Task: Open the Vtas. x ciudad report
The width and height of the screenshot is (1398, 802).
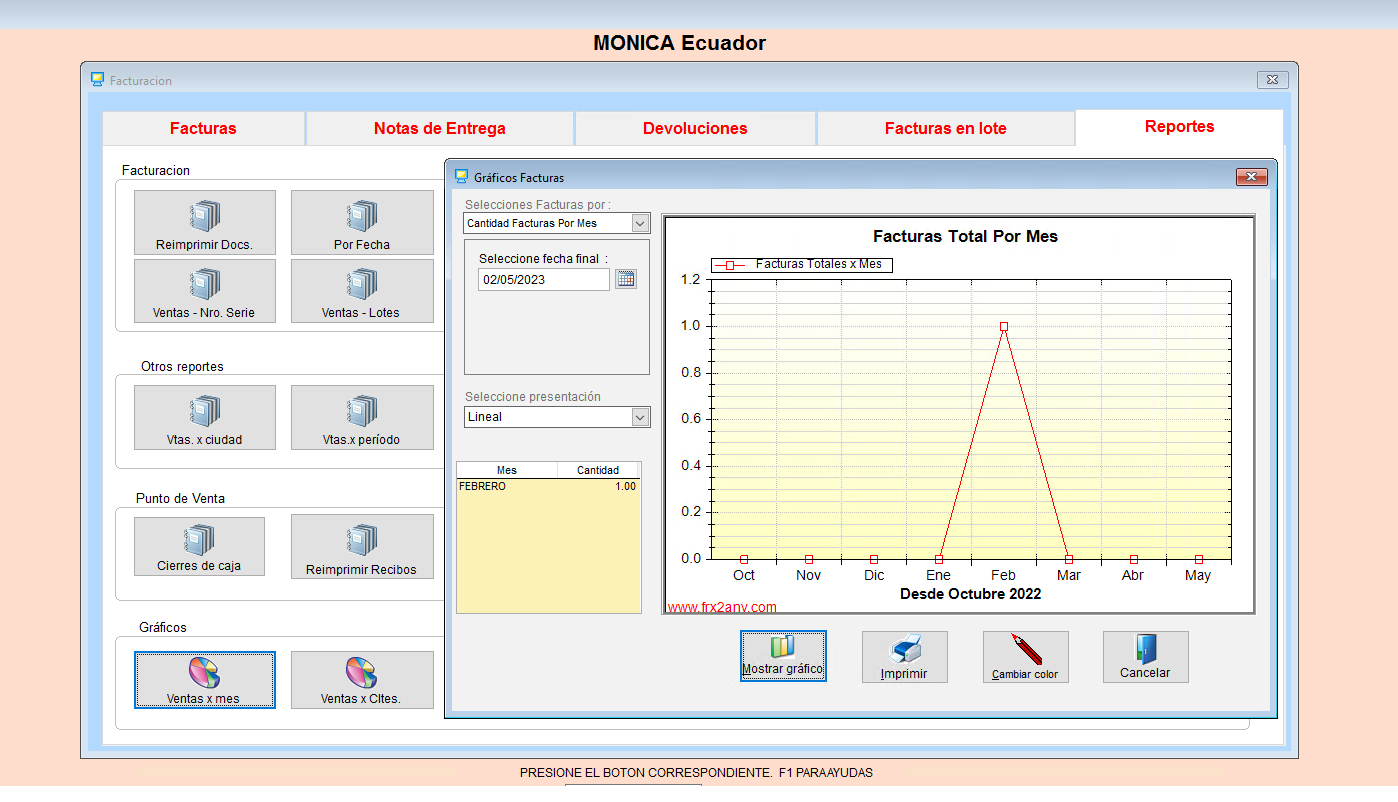Action: click(x=205, y=417)
